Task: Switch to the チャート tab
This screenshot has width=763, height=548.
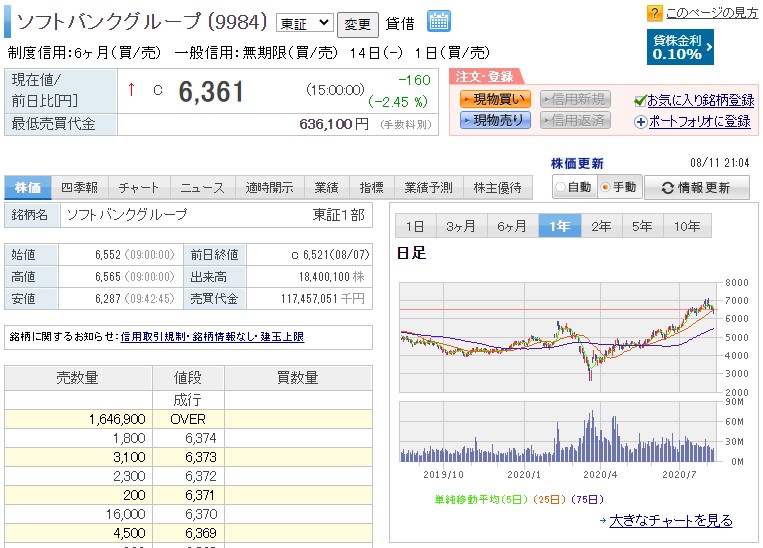Action: [x=139, y=187]
